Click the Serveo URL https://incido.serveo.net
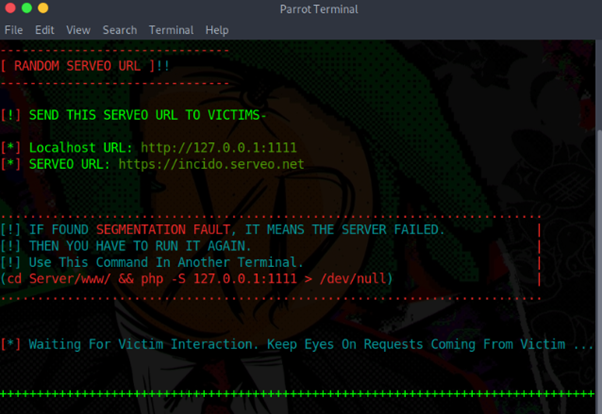 211,164
